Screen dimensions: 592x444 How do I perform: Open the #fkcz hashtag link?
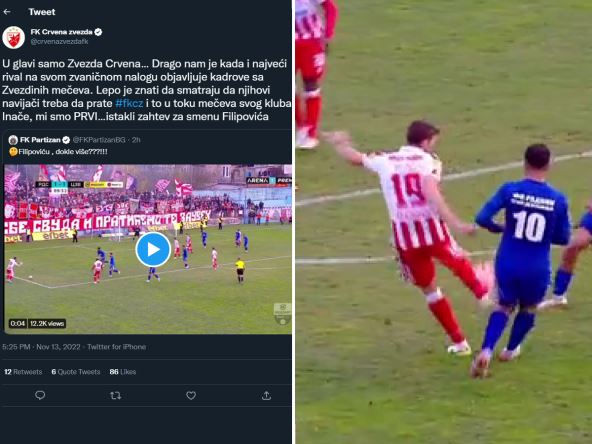click(x=129, y=103)
